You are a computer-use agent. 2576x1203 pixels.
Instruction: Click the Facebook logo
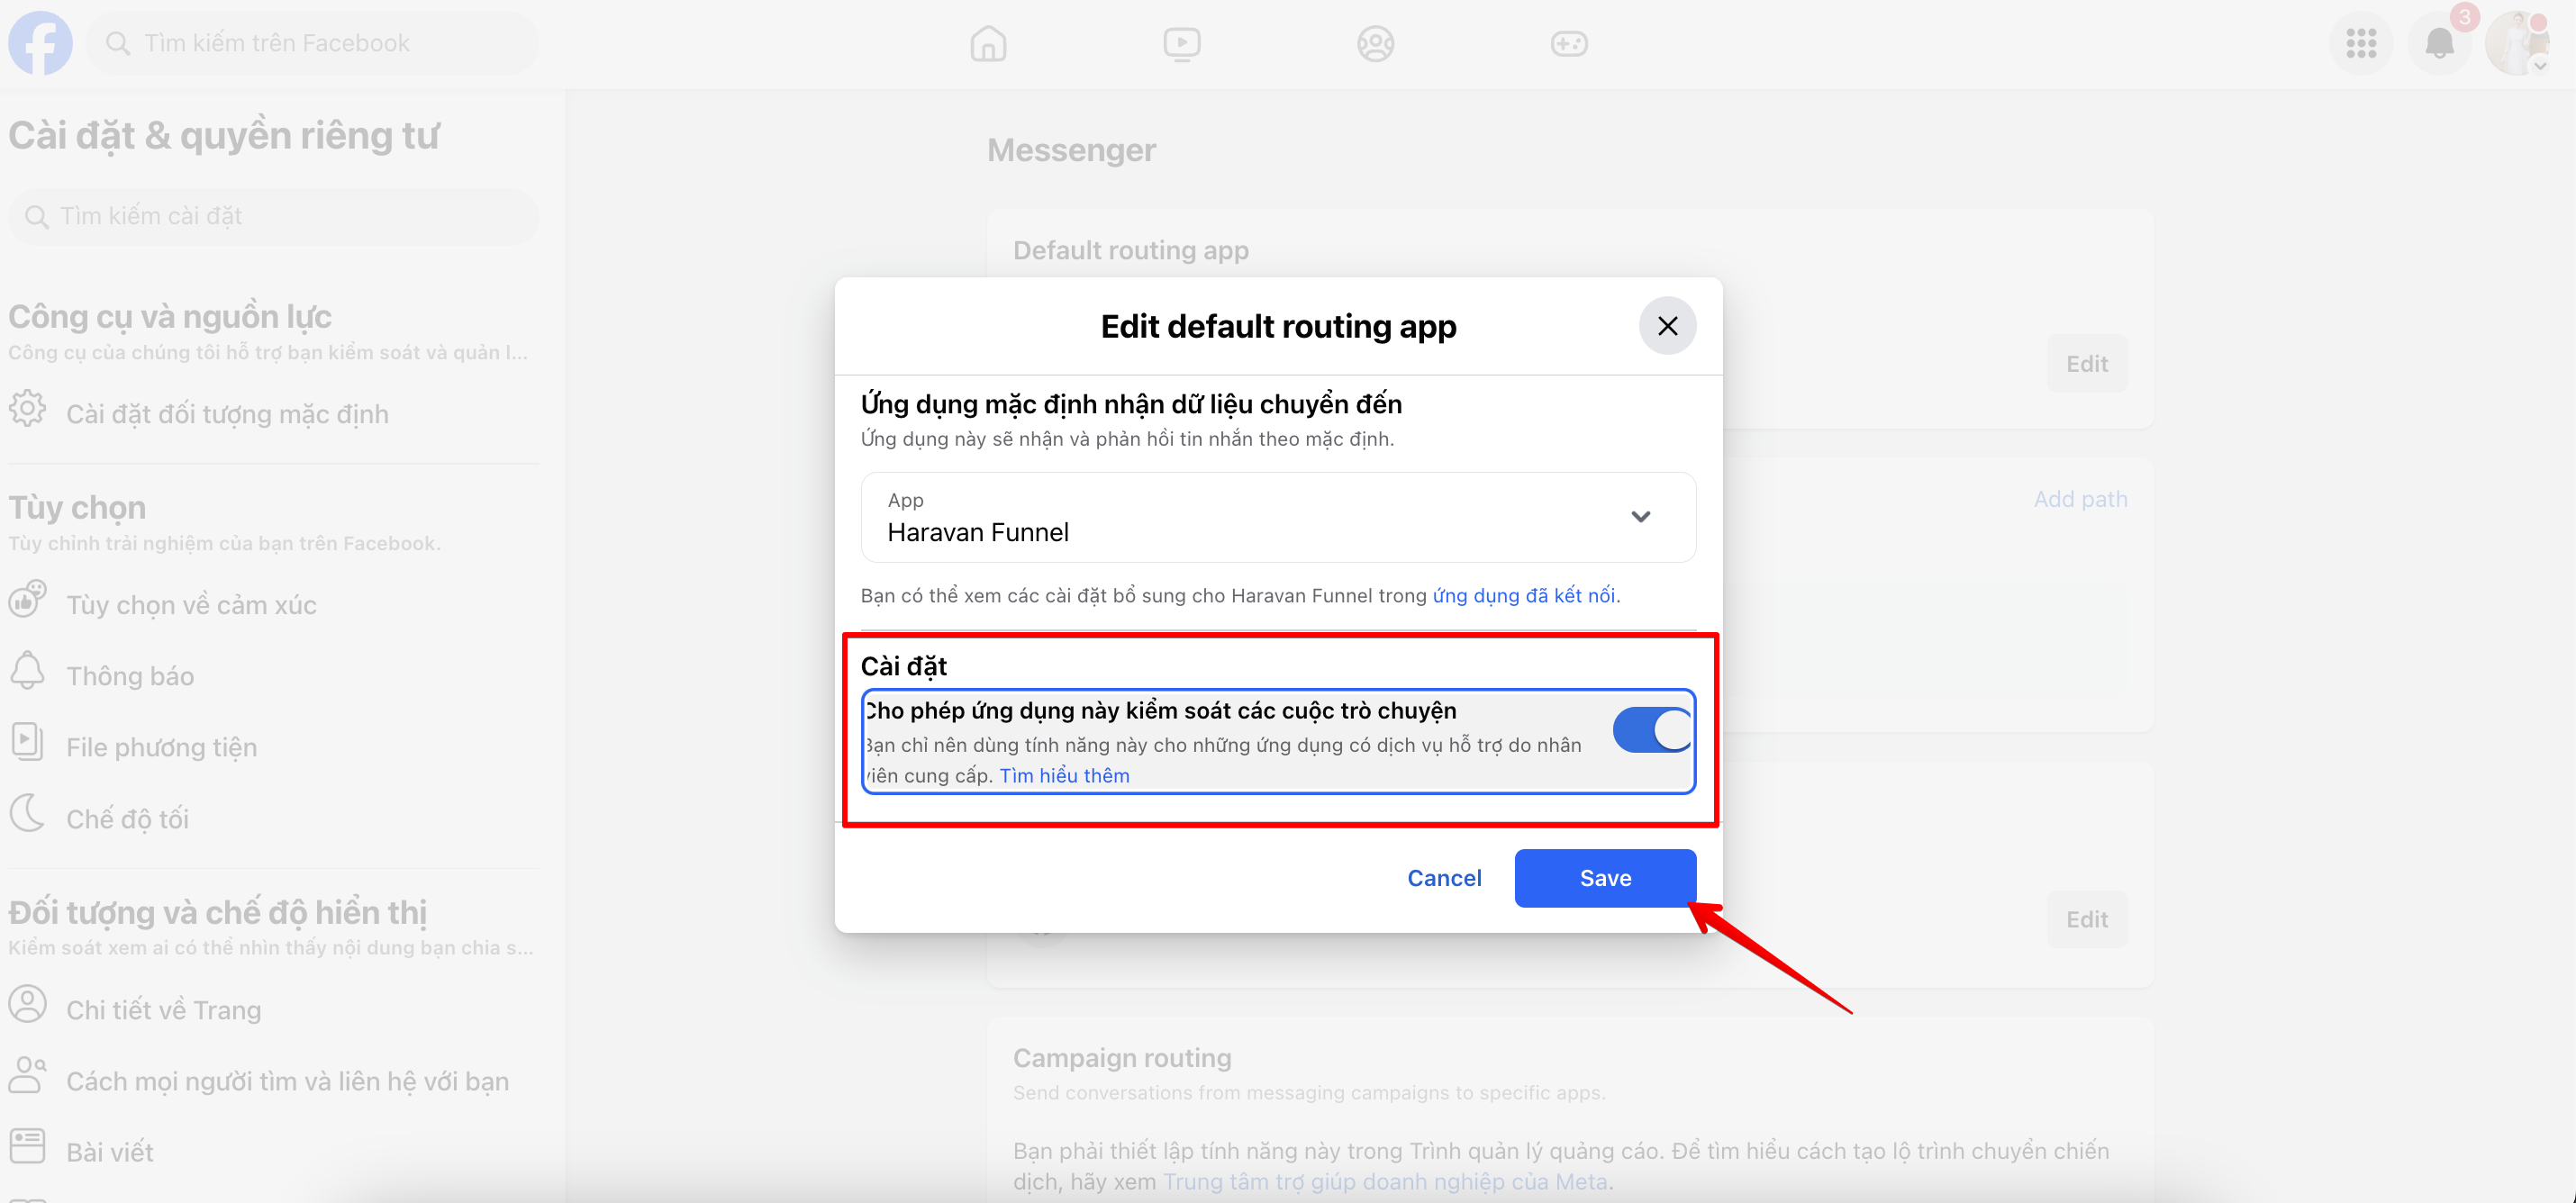click(x=40, y=43)
